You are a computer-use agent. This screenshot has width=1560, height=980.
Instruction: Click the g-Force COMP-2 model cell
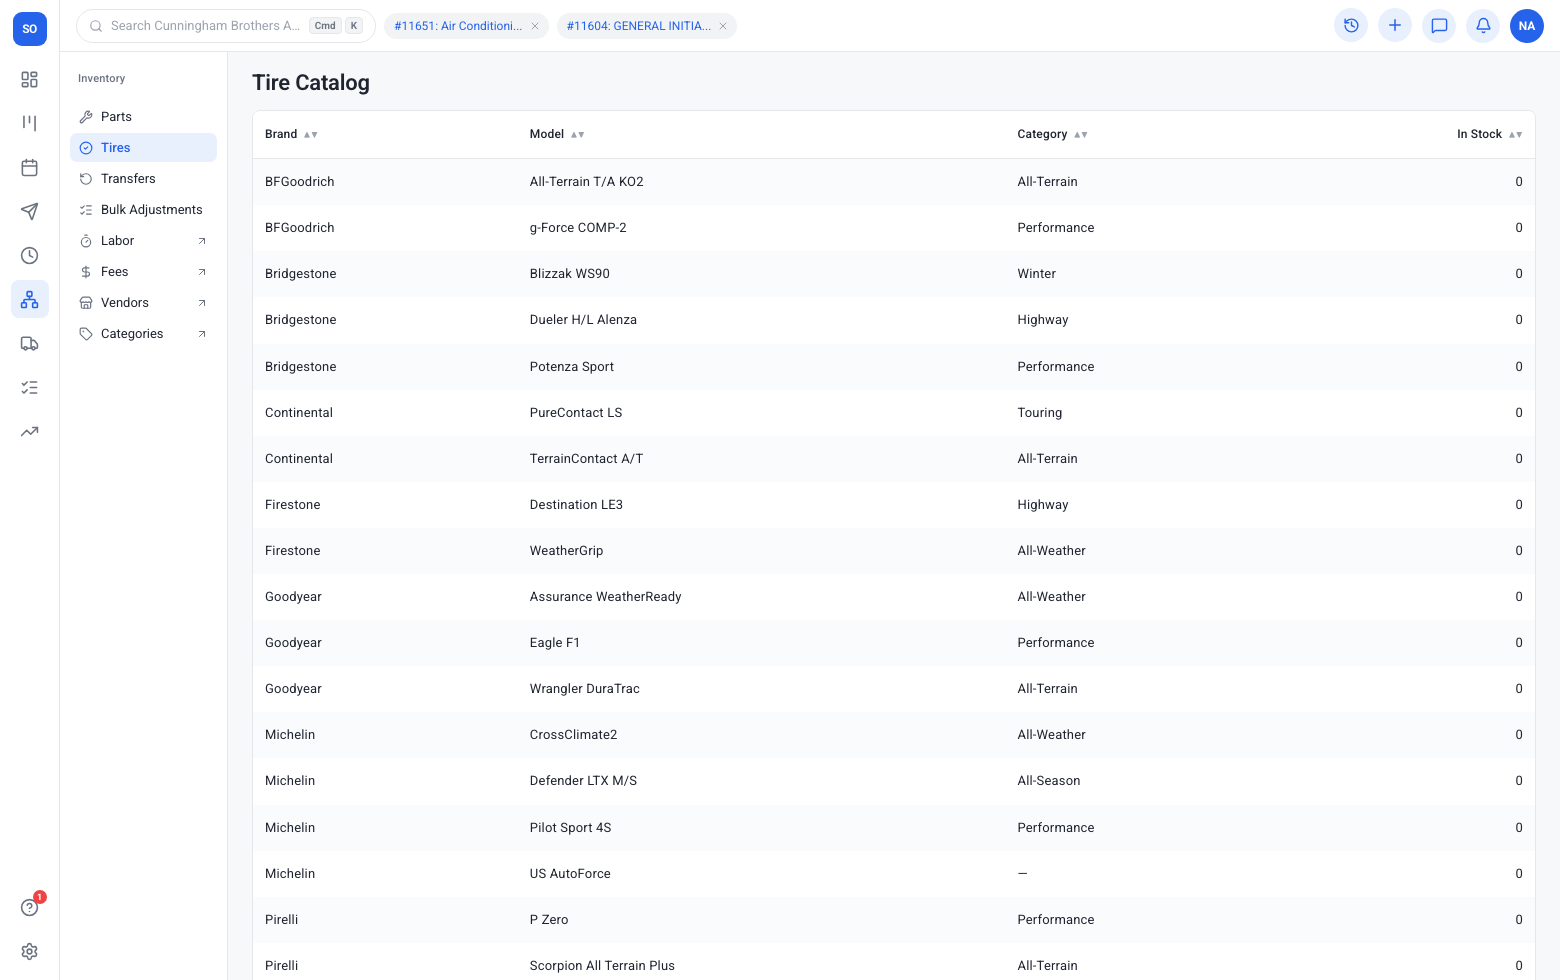pos(578,227)
